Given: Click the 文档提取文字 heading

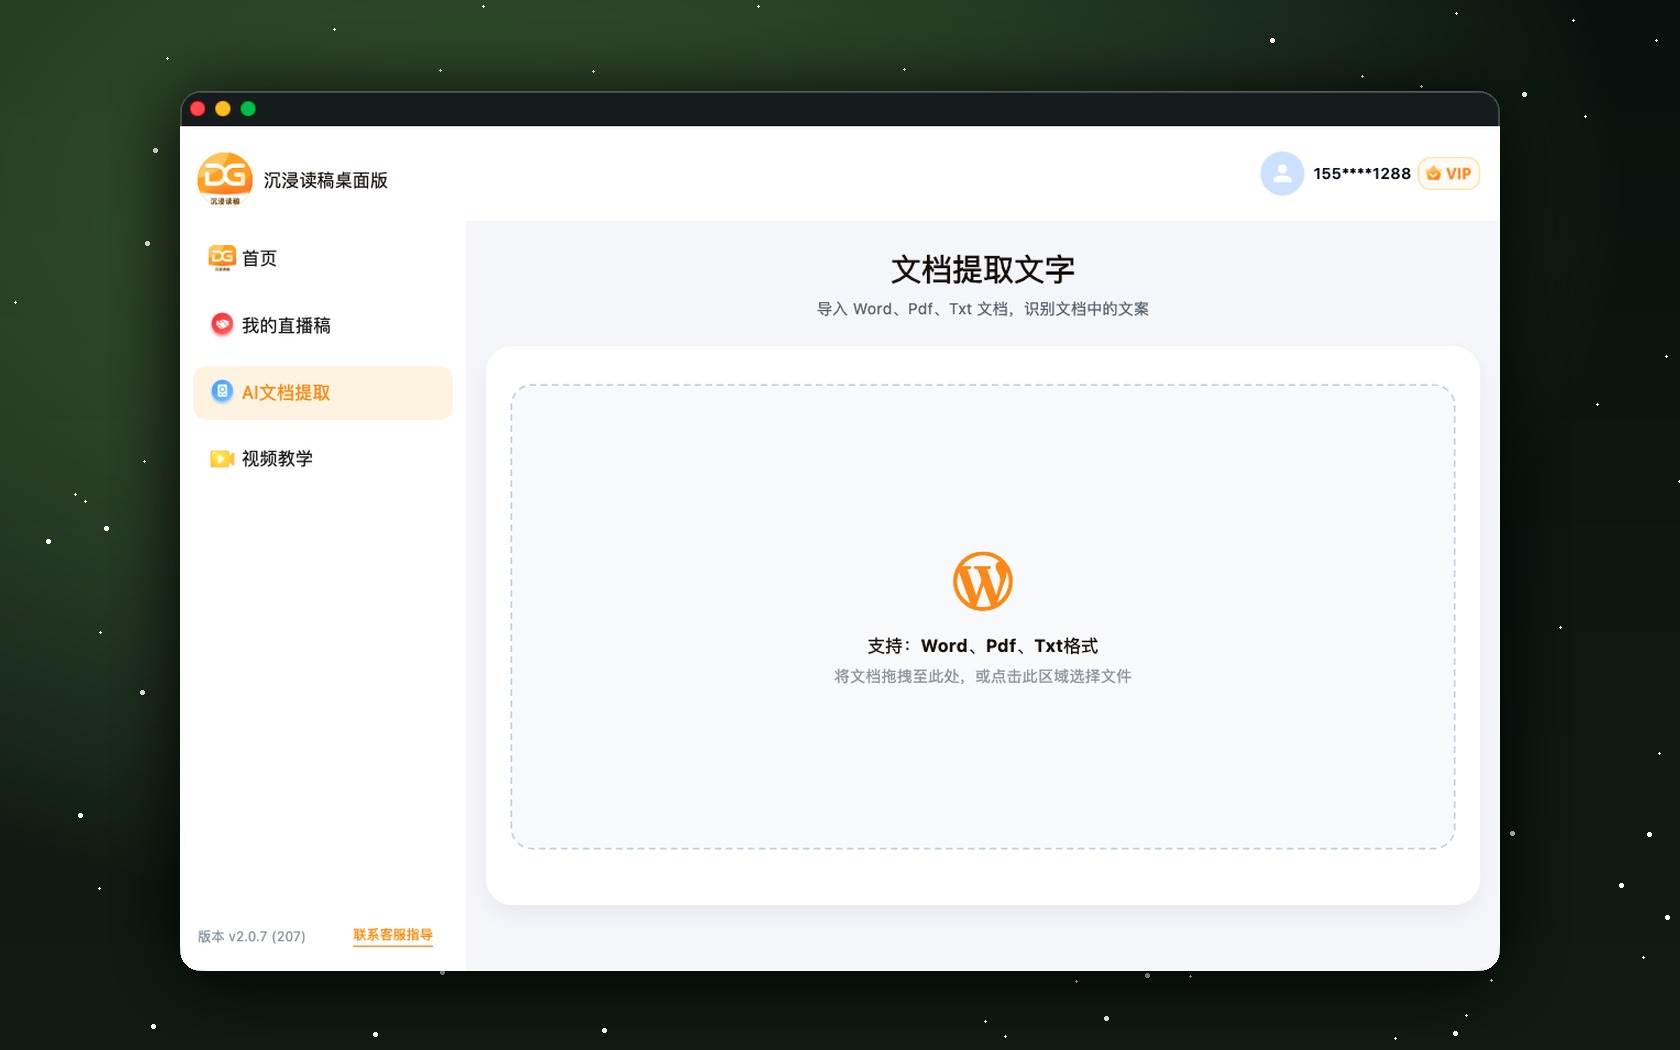Looking at the screenshot, I should (983, 269).
